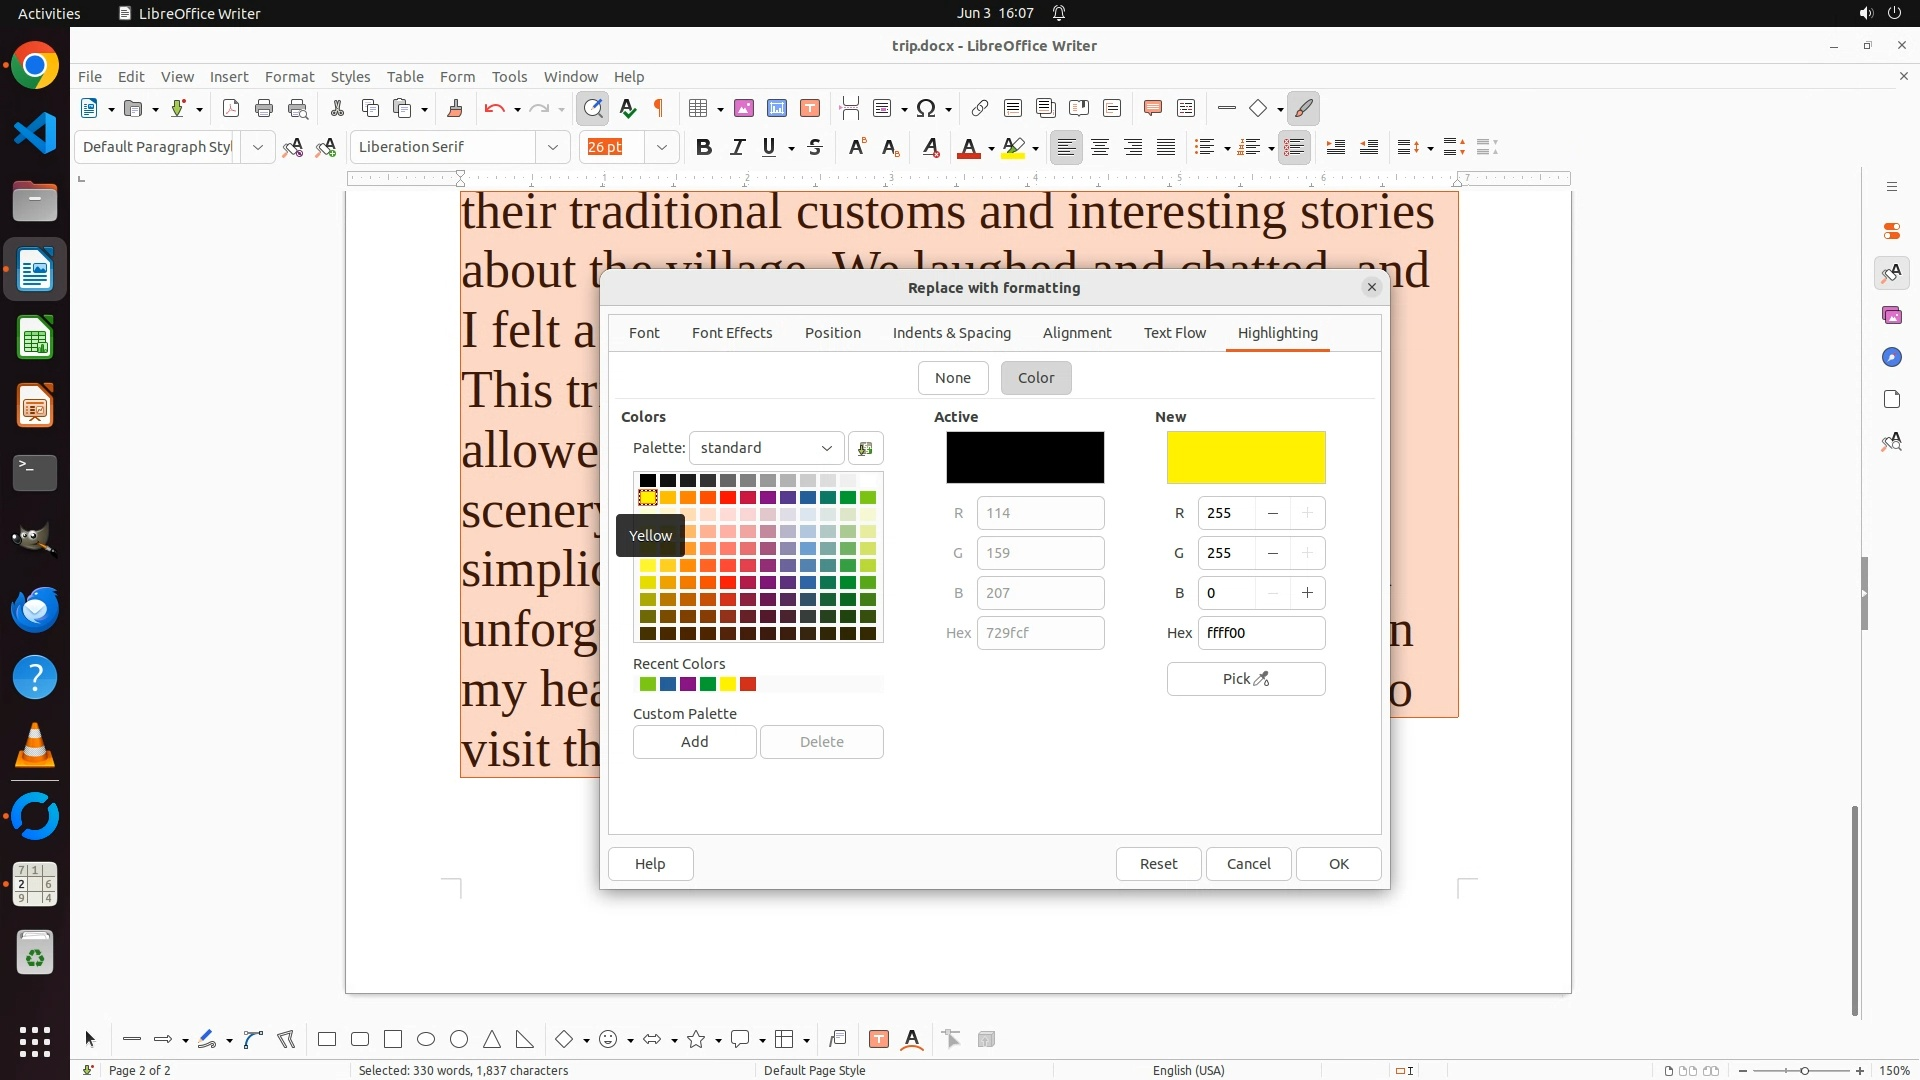Click the Bold formatting icon
Viewport: 1920px width, 1080px height.
(x=704, y=147)
